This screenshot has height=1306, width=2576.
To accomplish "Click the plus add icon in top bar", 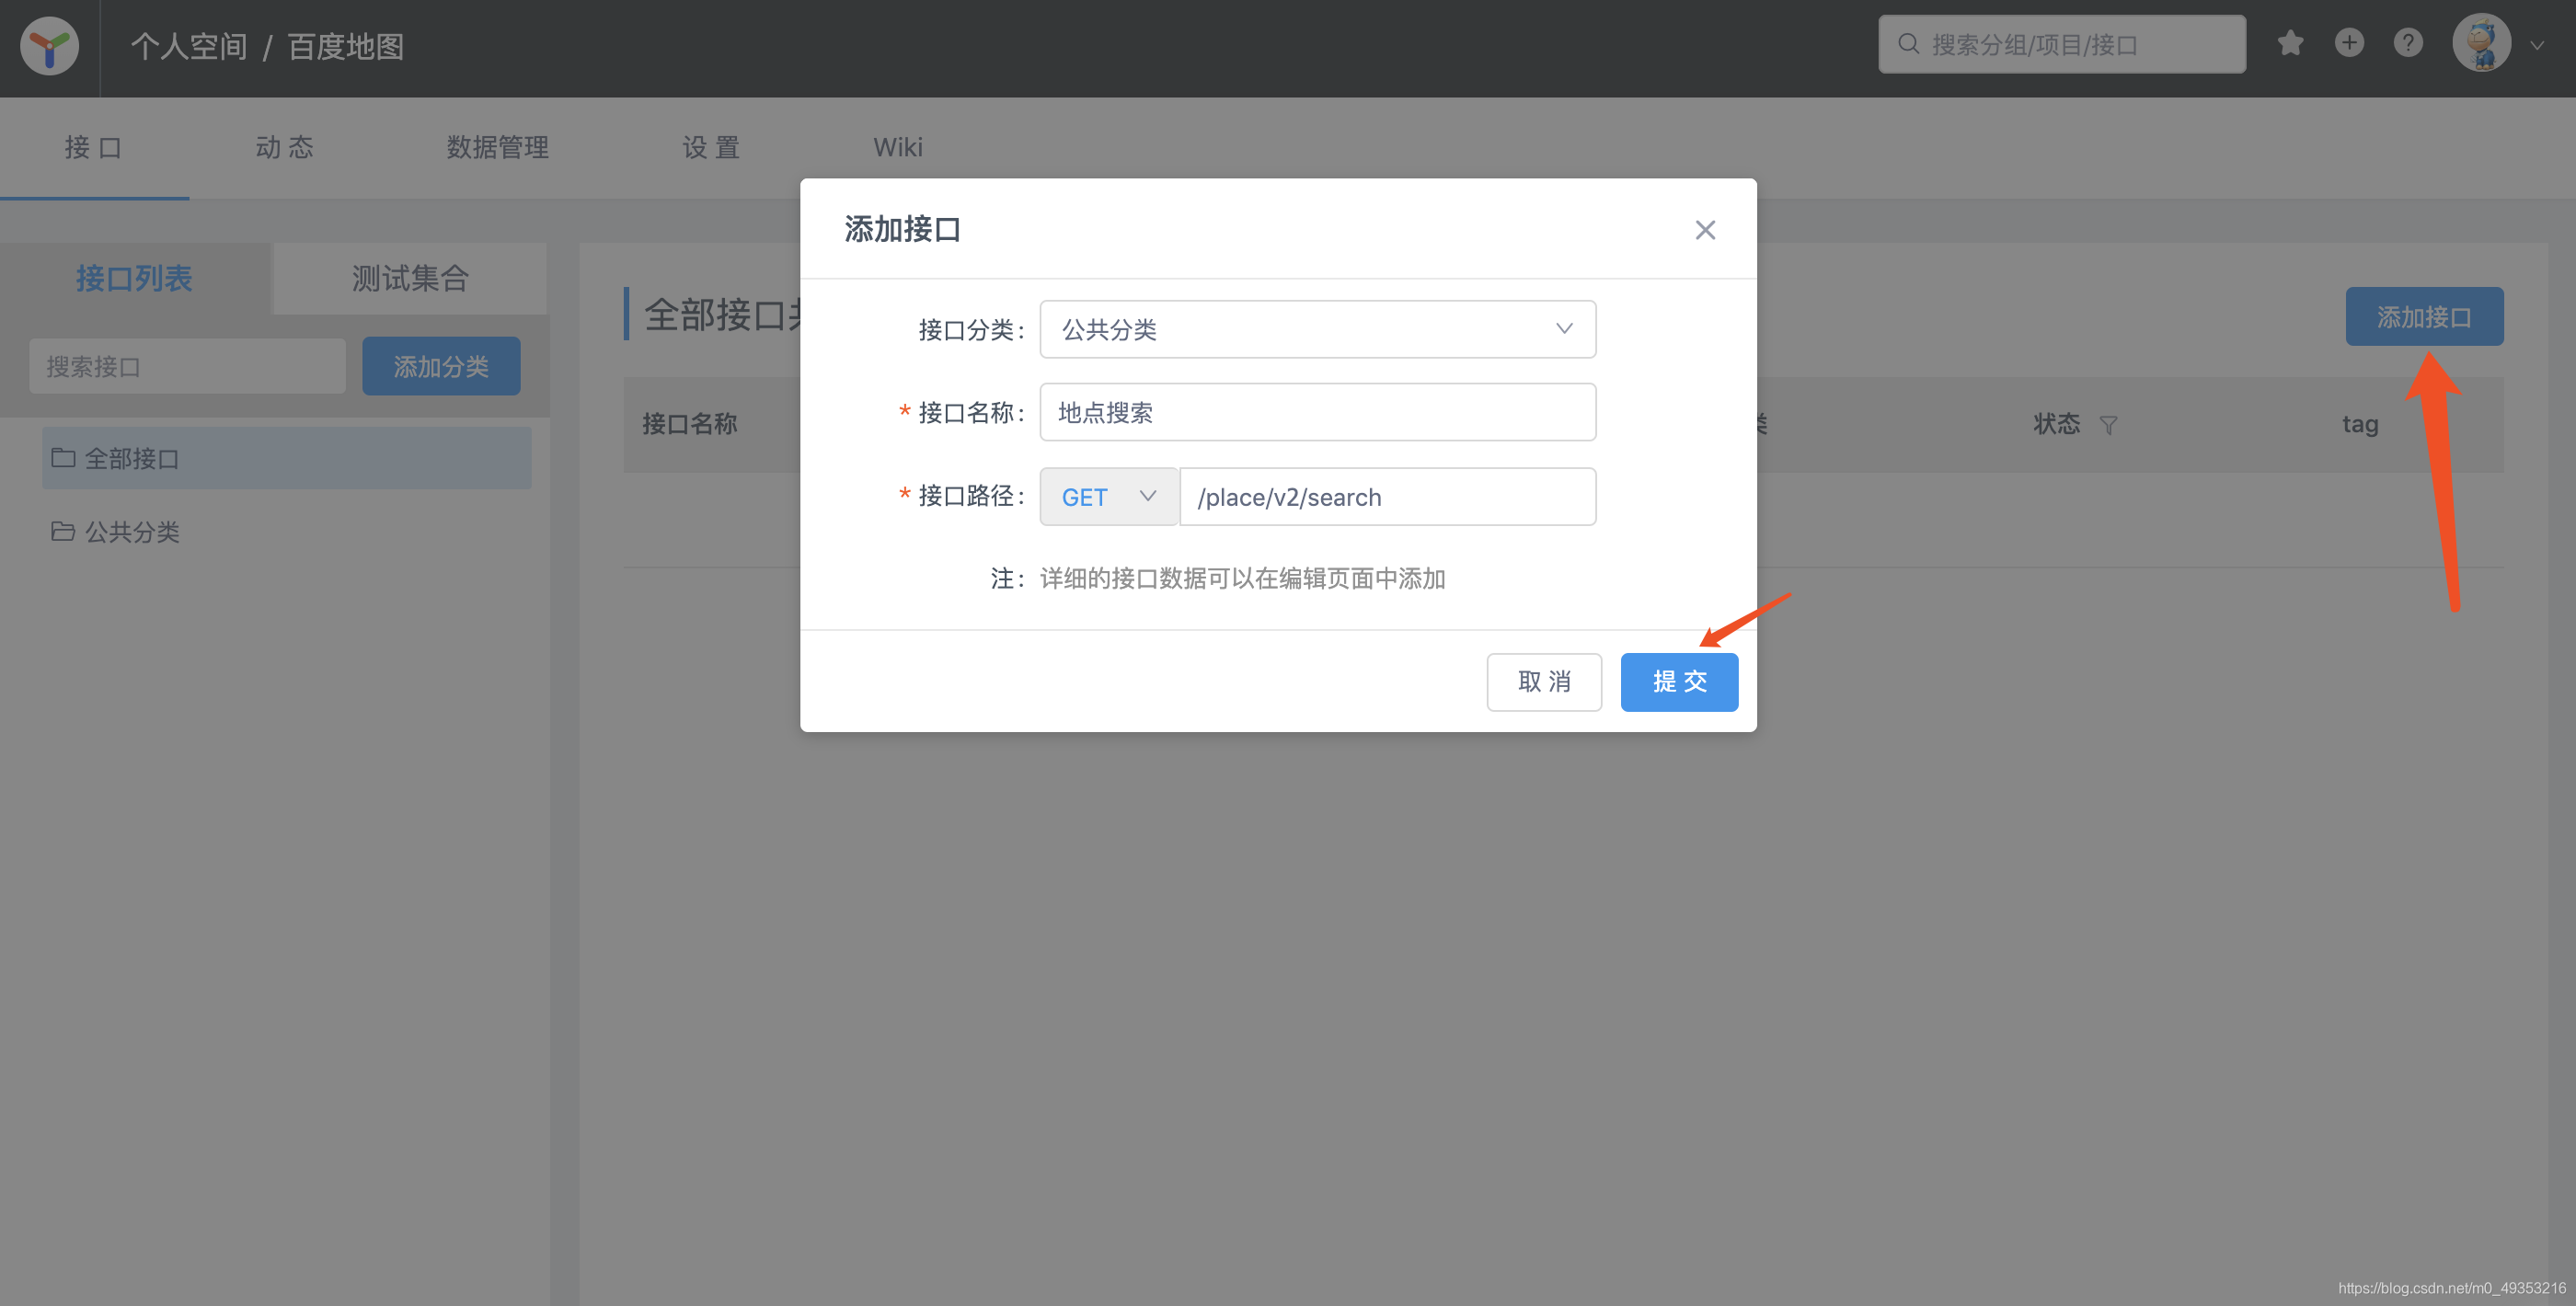I will [2349, 43].
